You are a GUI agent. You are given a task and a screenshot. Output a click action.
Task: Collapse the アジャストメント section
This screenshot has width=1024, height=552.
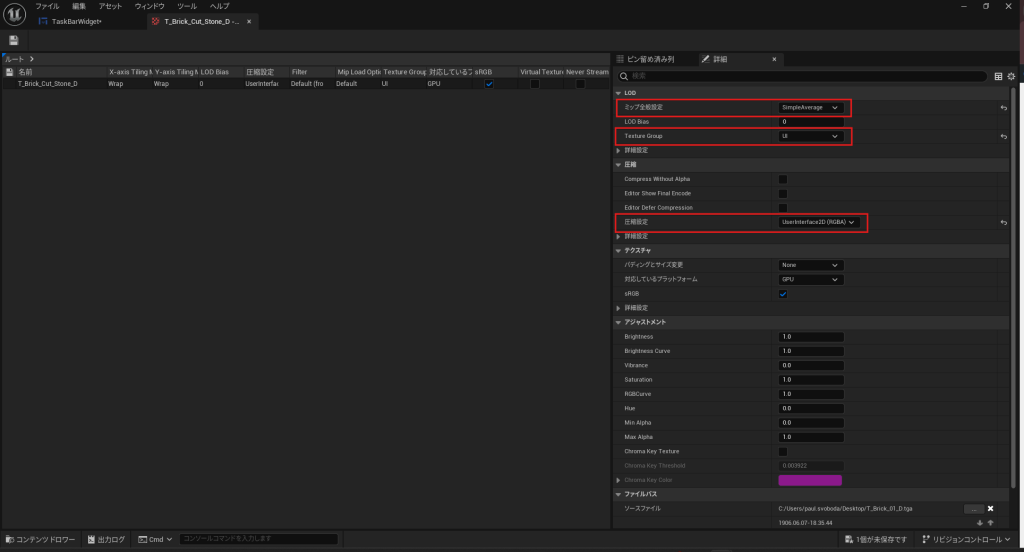[619, 322]
